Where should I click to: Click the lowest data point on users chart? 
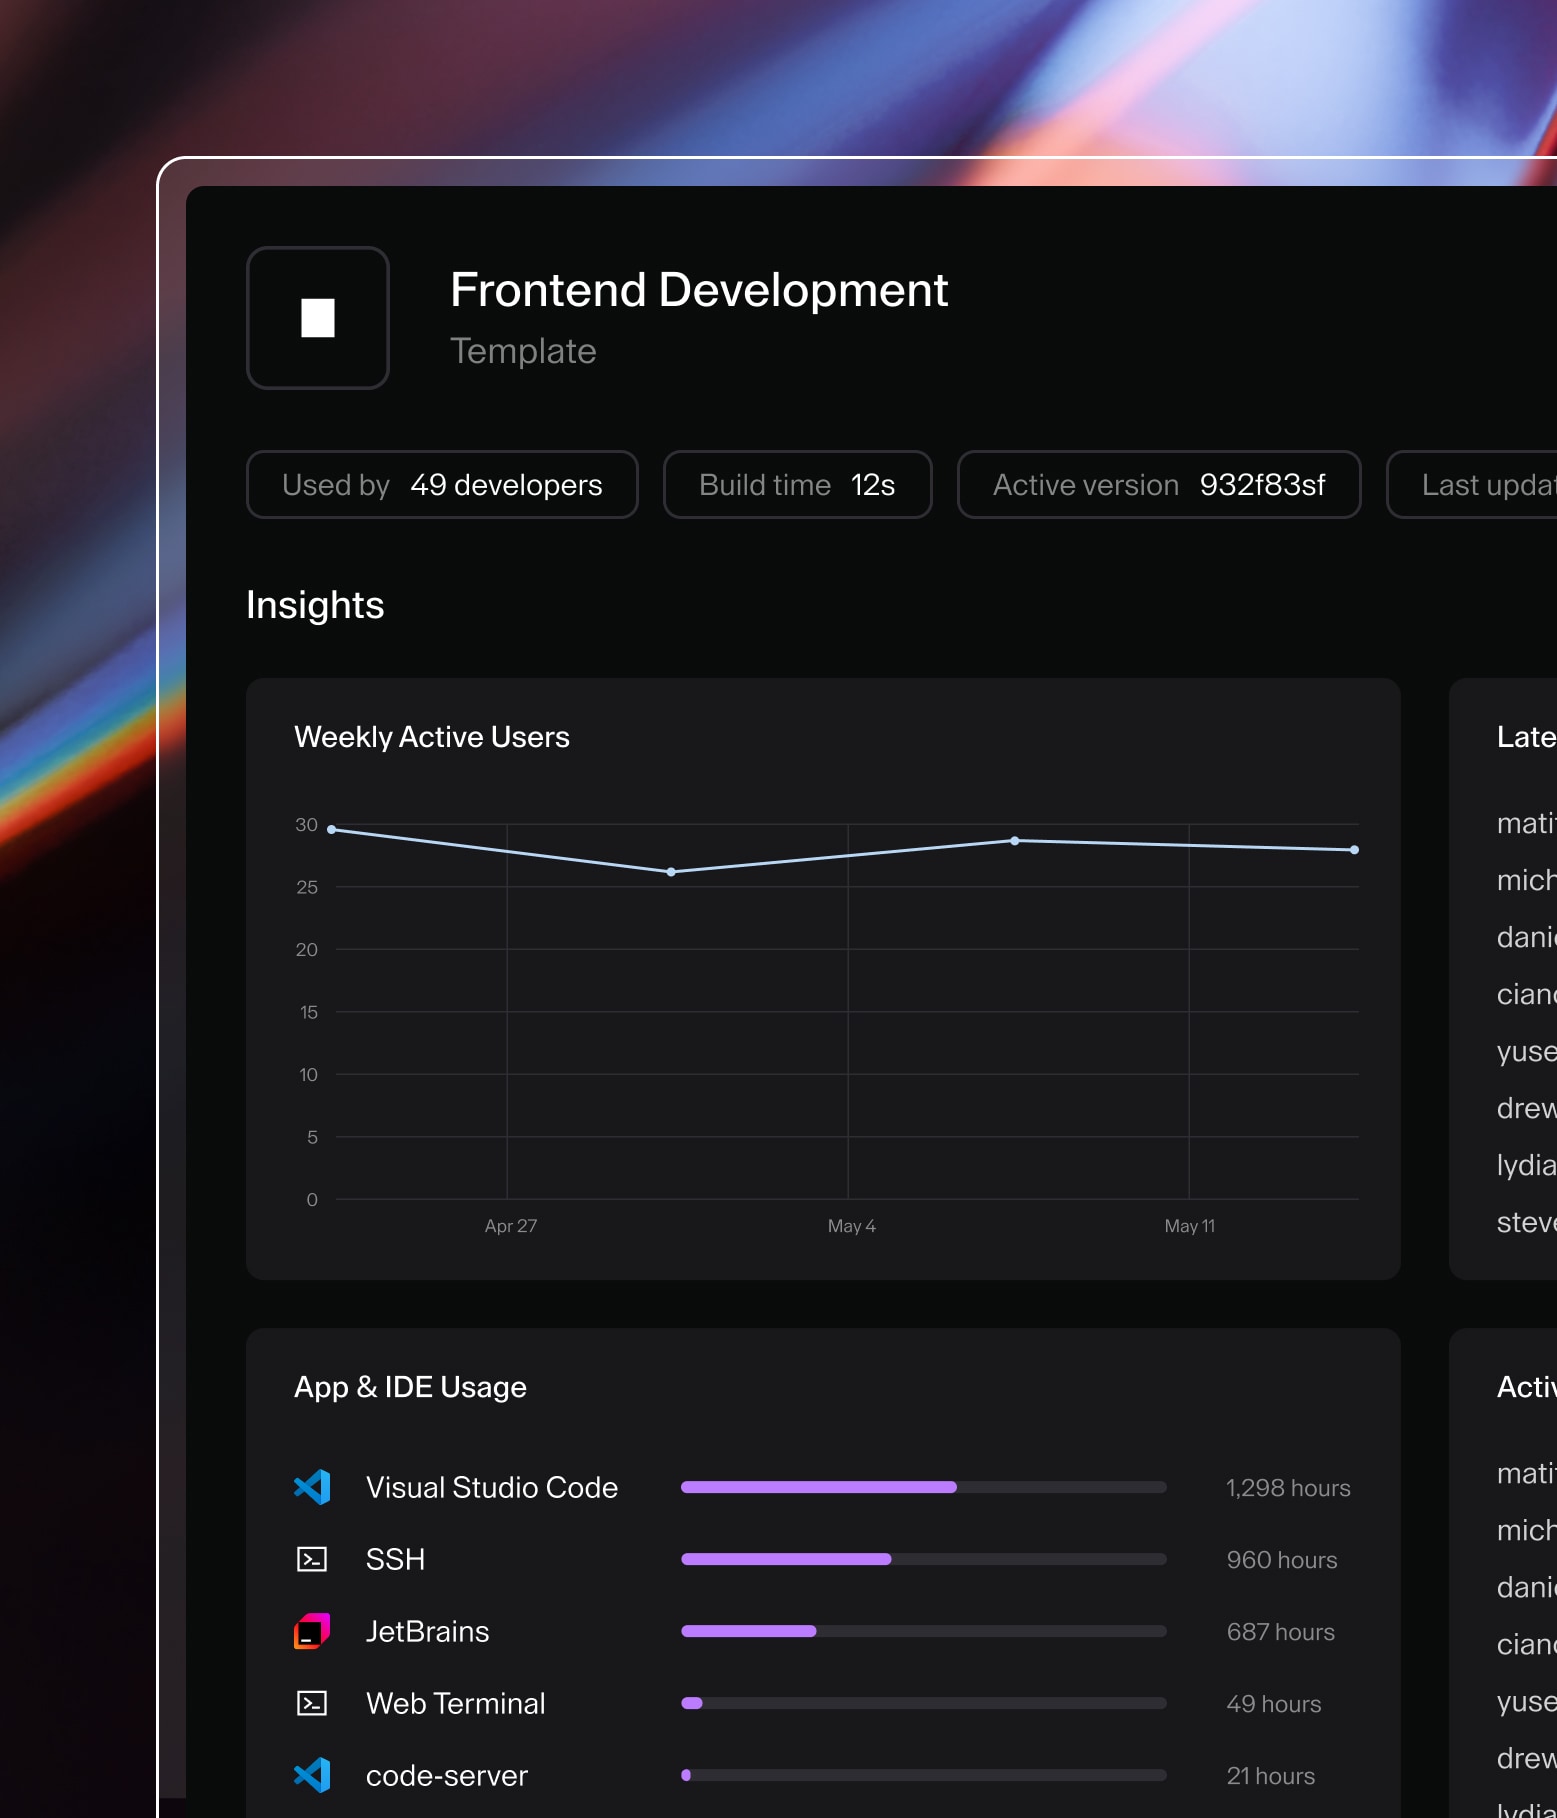(x=671, y=872)
